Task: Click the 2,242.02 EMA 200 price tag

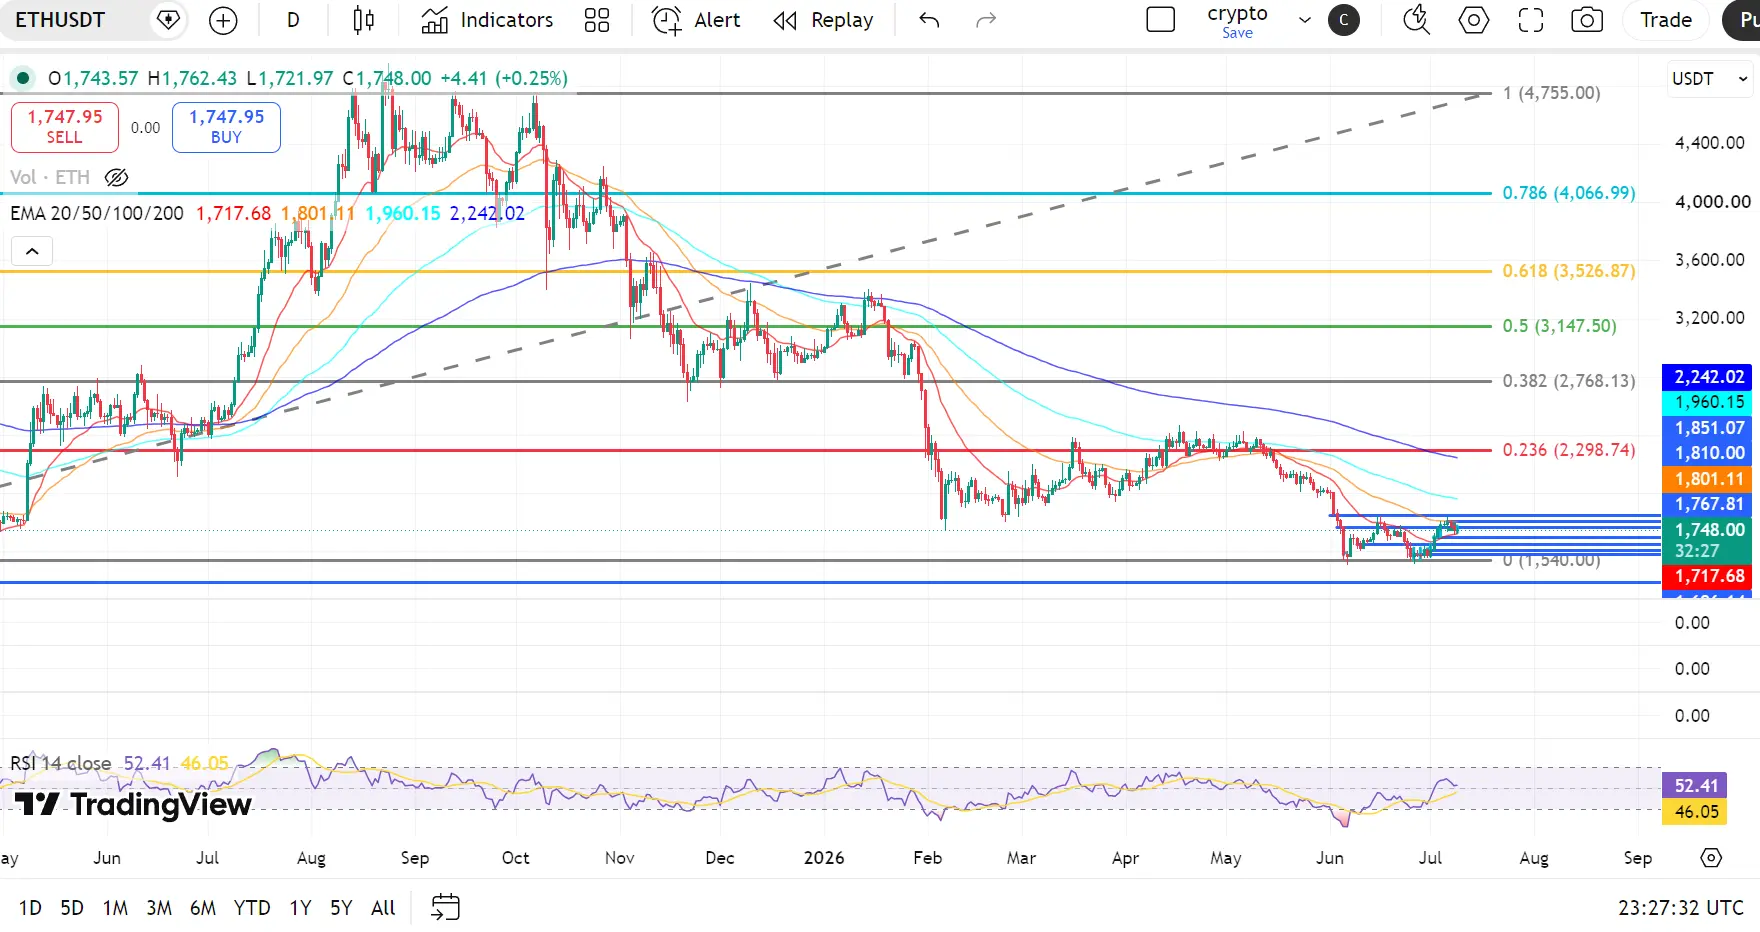Action: (x=1708, y=377)
